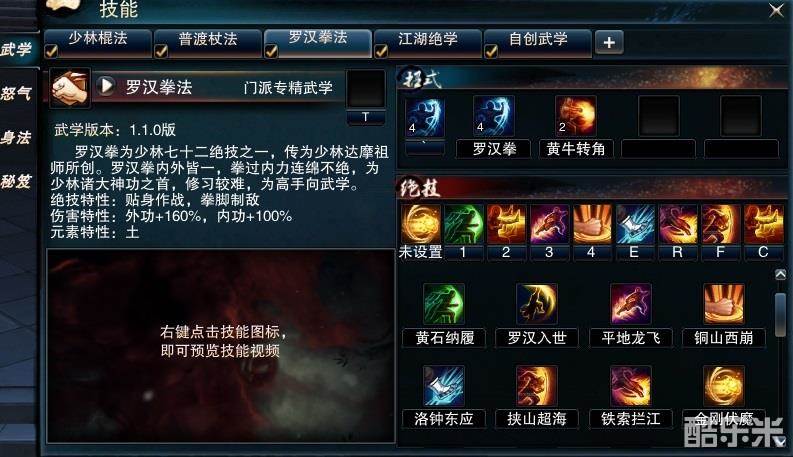Select the 铁索拦江 skill icon
The width and height of the screenshot is (793, 457).
(x=631, y=385)
